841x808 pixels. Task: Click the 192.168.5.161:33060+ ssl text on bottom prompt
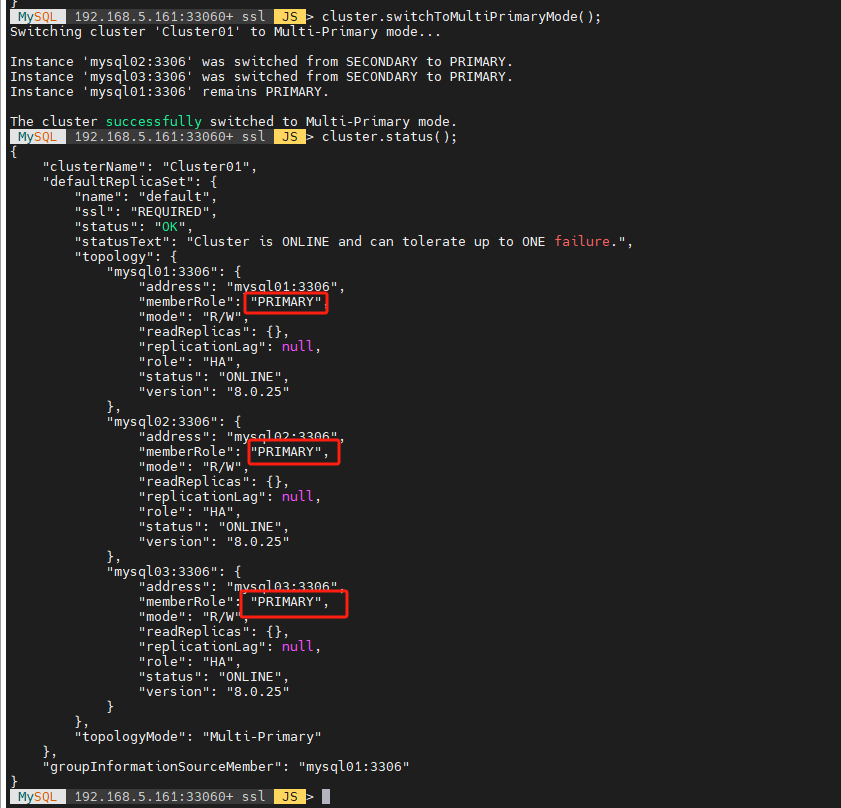tap(169, 797)
